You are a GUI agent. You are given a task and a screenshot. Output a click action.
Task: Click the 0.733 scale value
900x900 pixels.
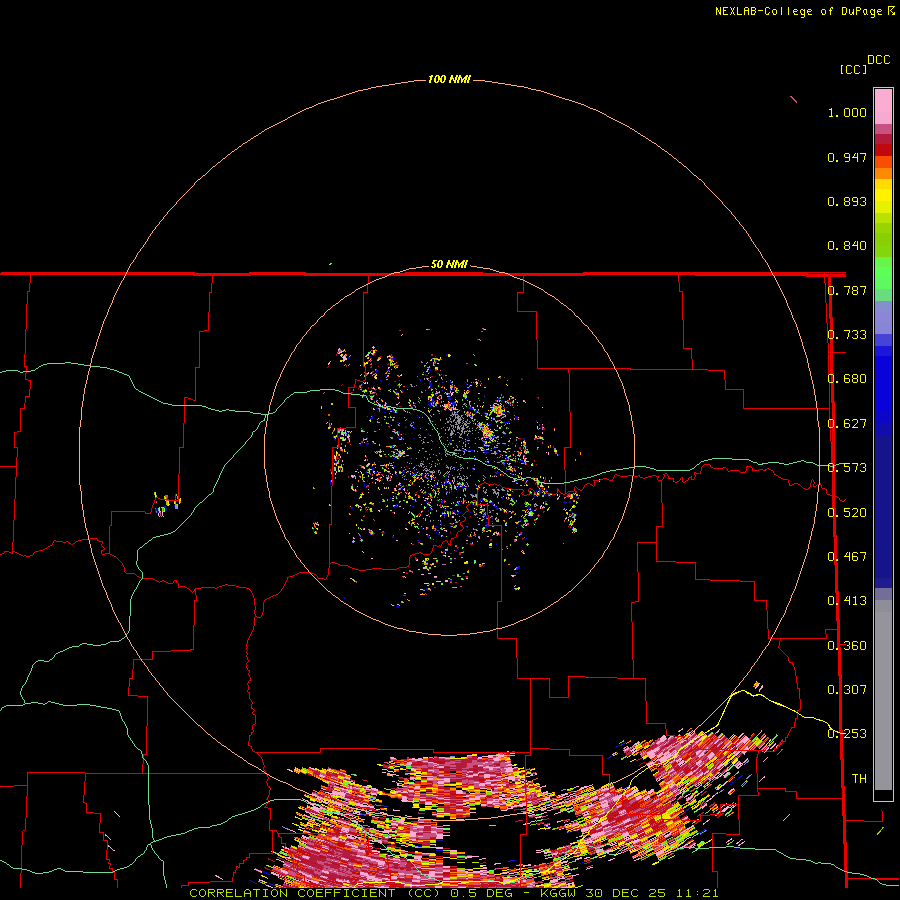(847, 335)
